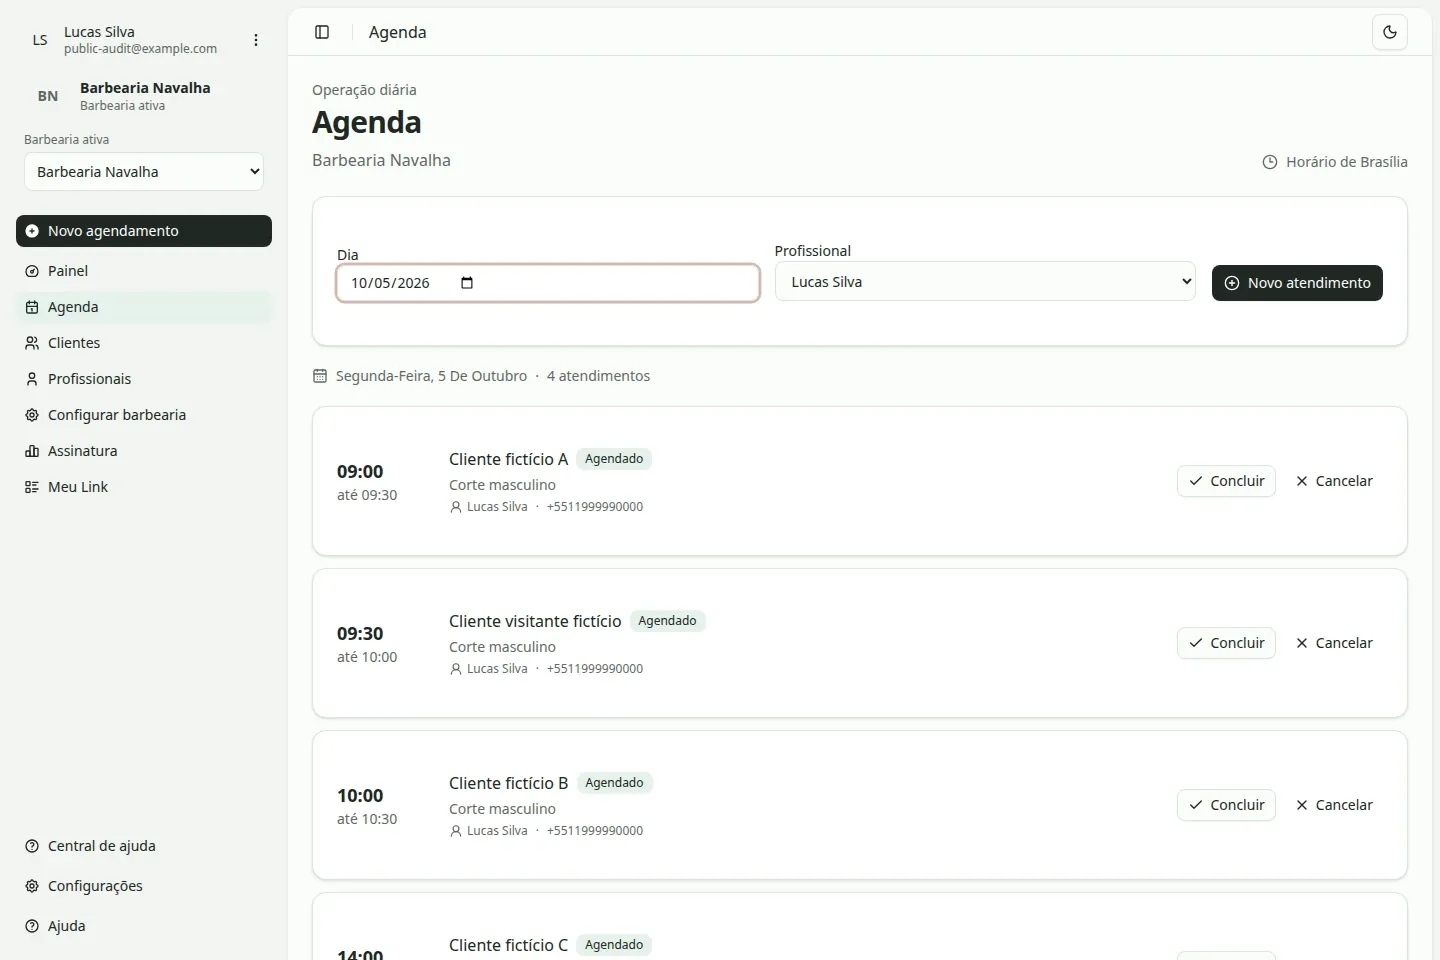
Task: Click the LS user avatar
Action: (40, 40)
